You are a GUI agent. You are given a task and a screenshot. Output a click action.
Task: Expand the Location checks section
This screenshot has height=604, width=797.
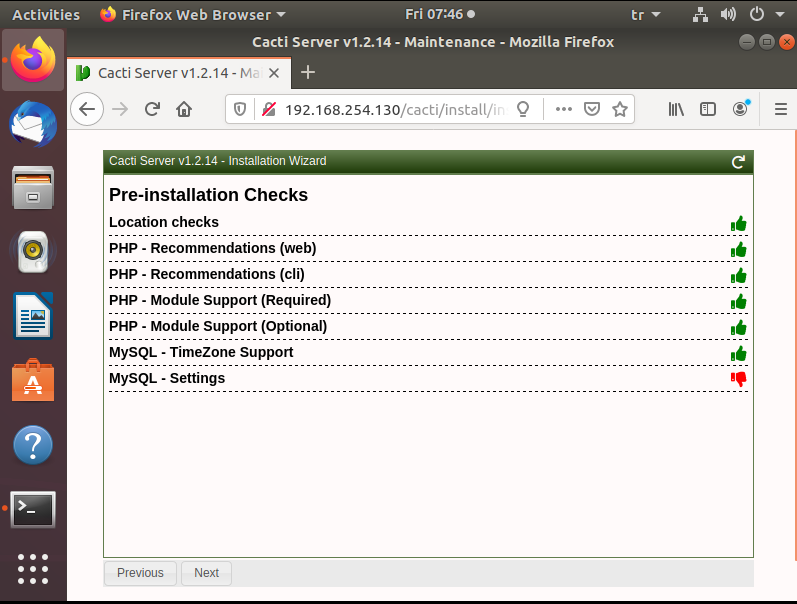[428, 222]
